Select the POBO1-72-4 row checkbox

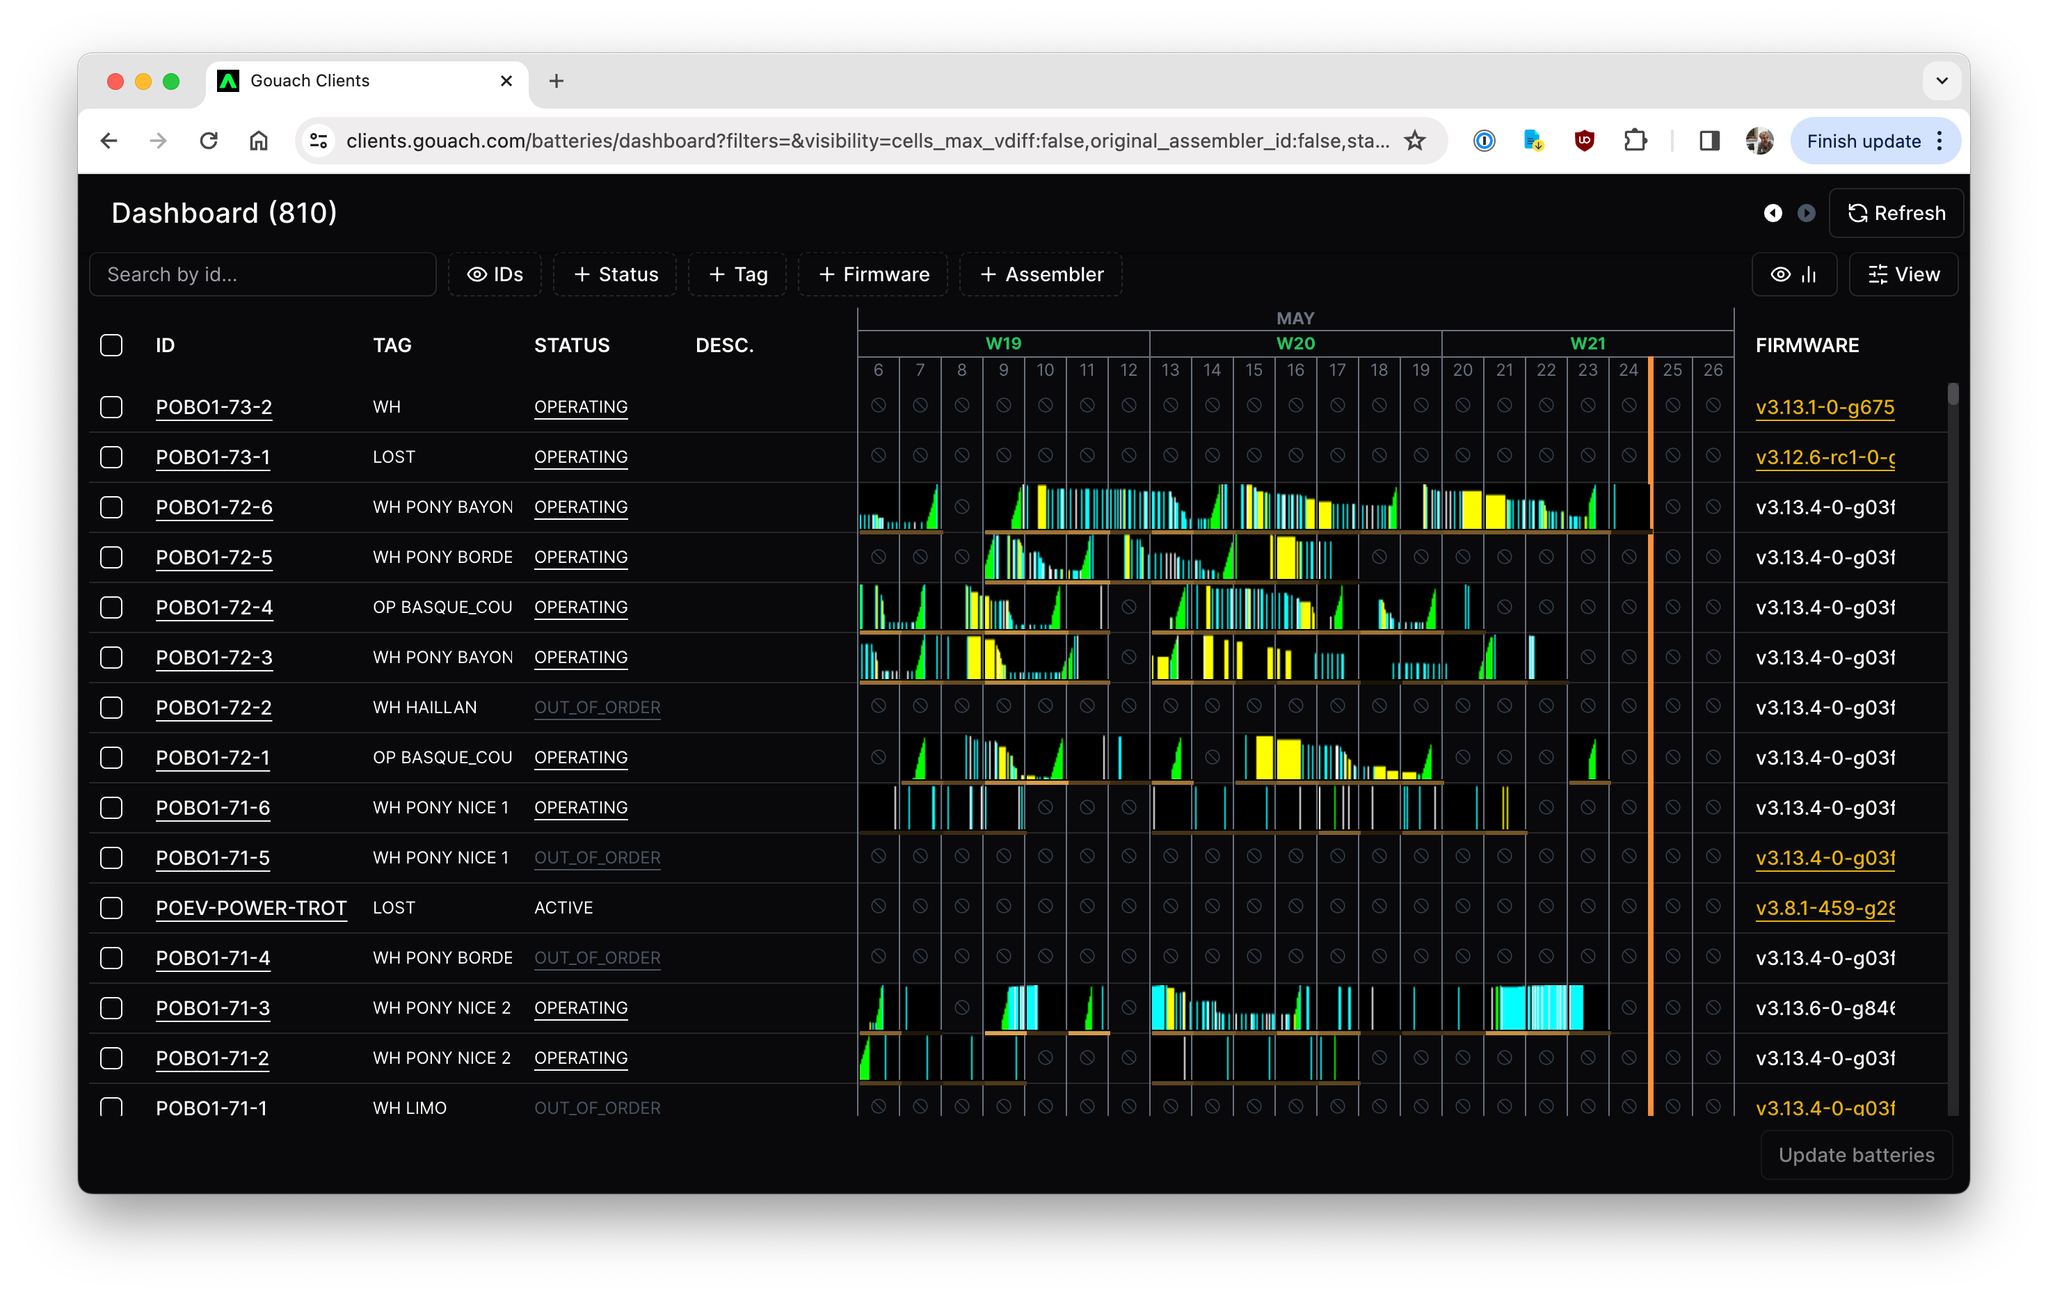111,607
